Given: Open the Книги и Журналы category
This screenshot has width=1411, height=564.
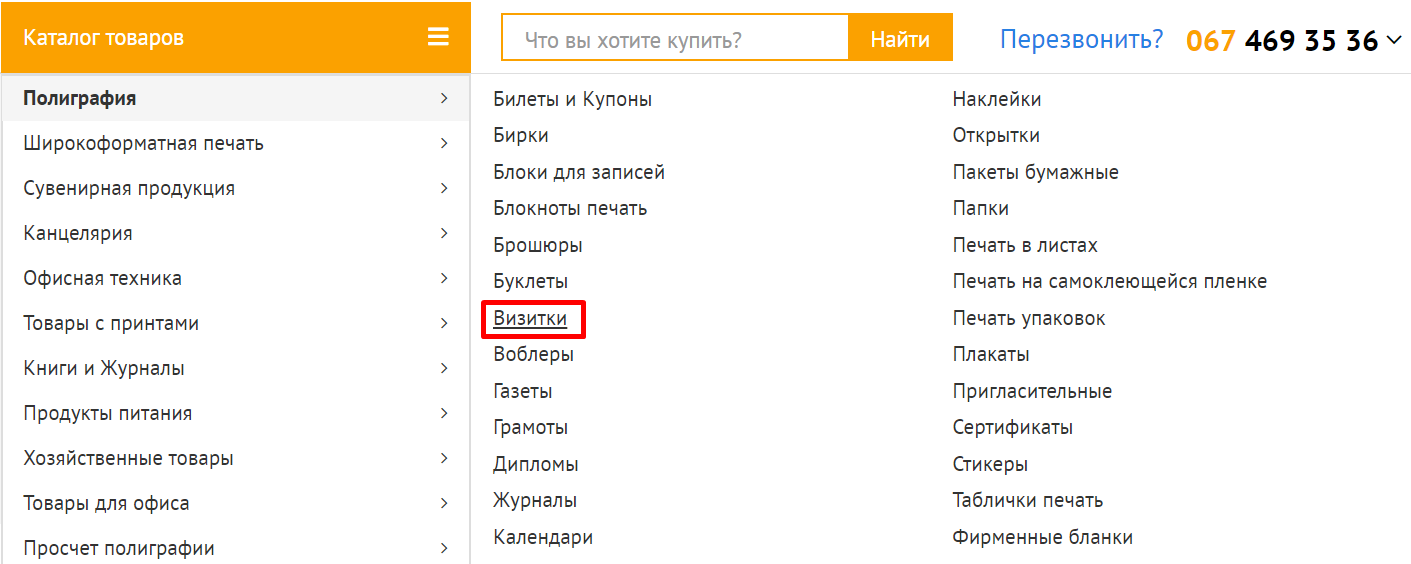Looking at the screenshot, I should coord(104,368).
